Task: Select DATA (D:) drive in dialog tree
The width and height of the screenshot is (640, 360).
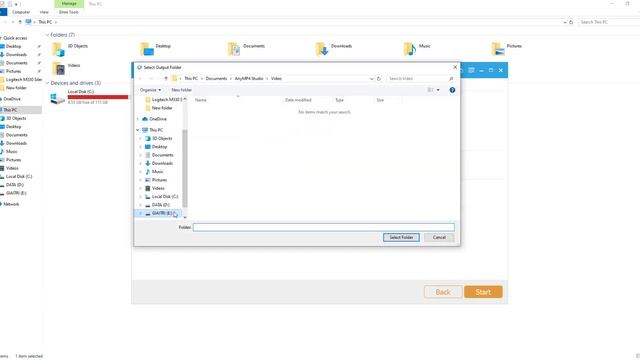Action: (x=160, y=205)
